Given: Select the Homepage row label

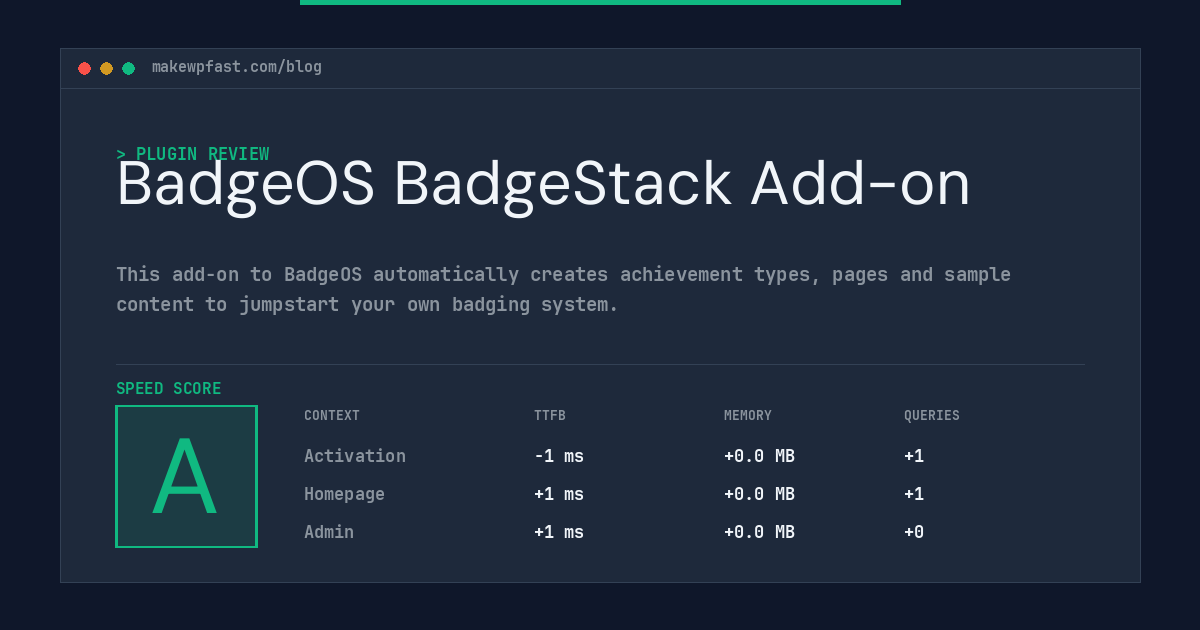Looking at the screenshot, I should (344, 494).
